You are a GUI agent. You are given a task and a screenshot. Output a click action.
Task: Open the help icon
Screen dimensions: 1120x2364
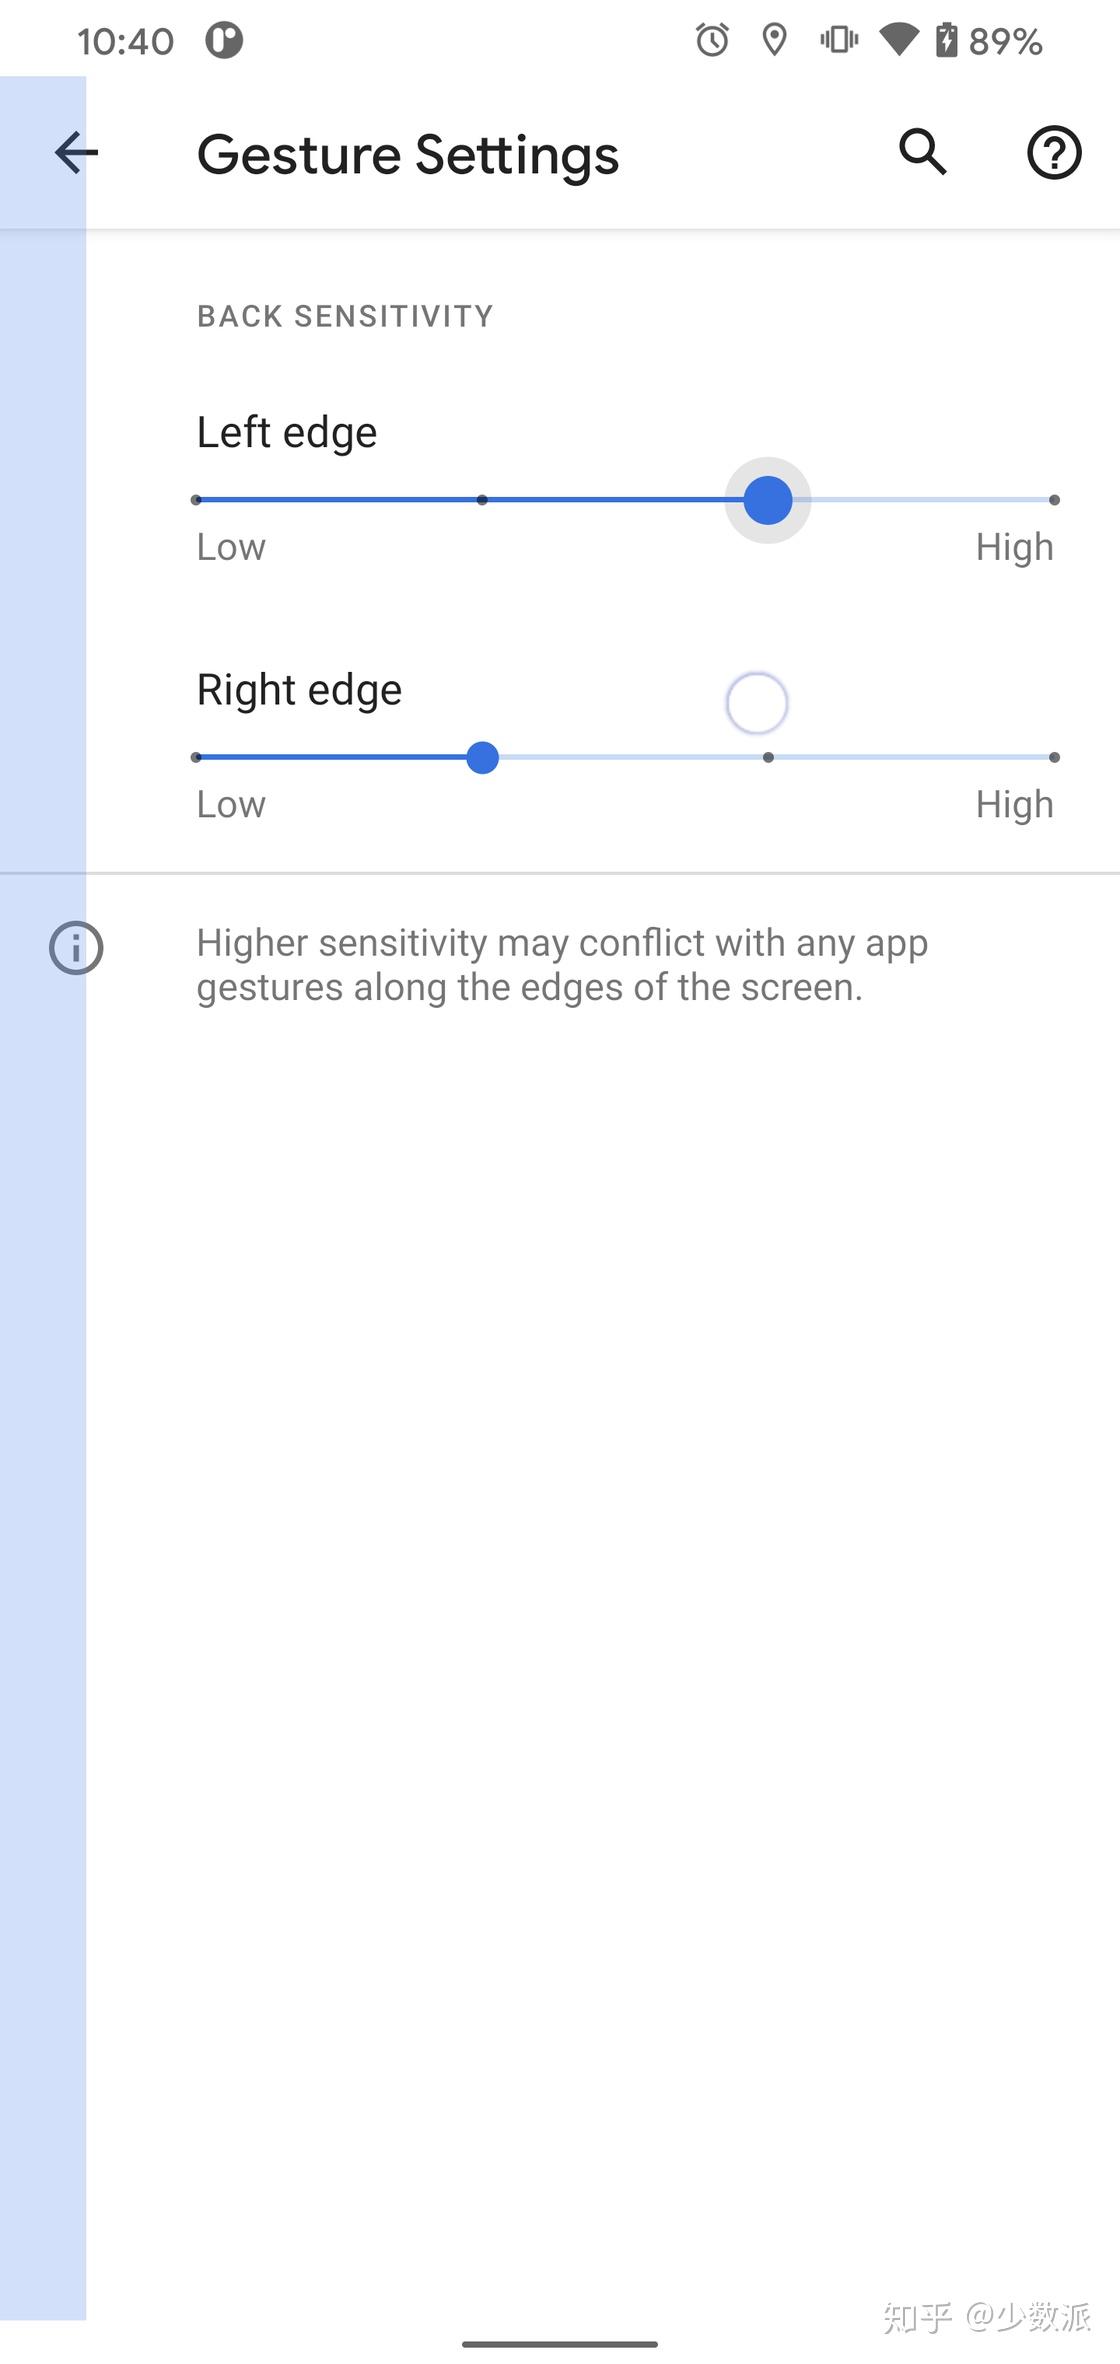(1054, 153)
